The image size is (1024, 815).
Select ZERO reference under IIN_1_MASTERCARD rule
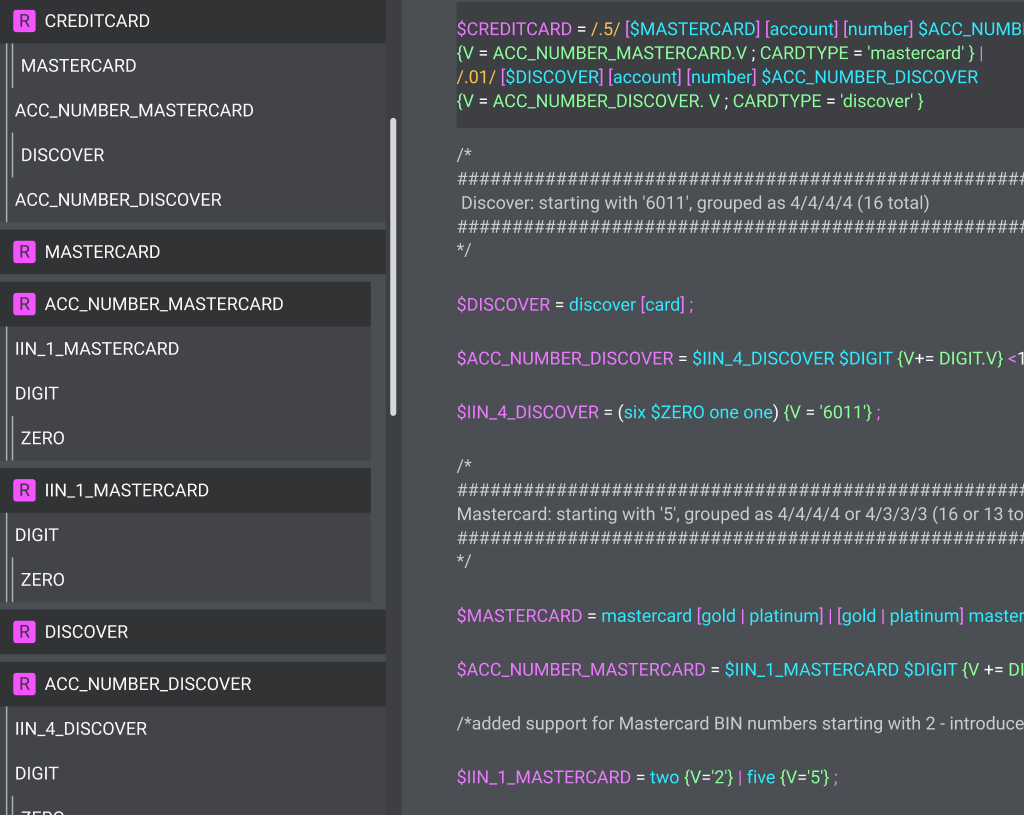coord(42,580)
